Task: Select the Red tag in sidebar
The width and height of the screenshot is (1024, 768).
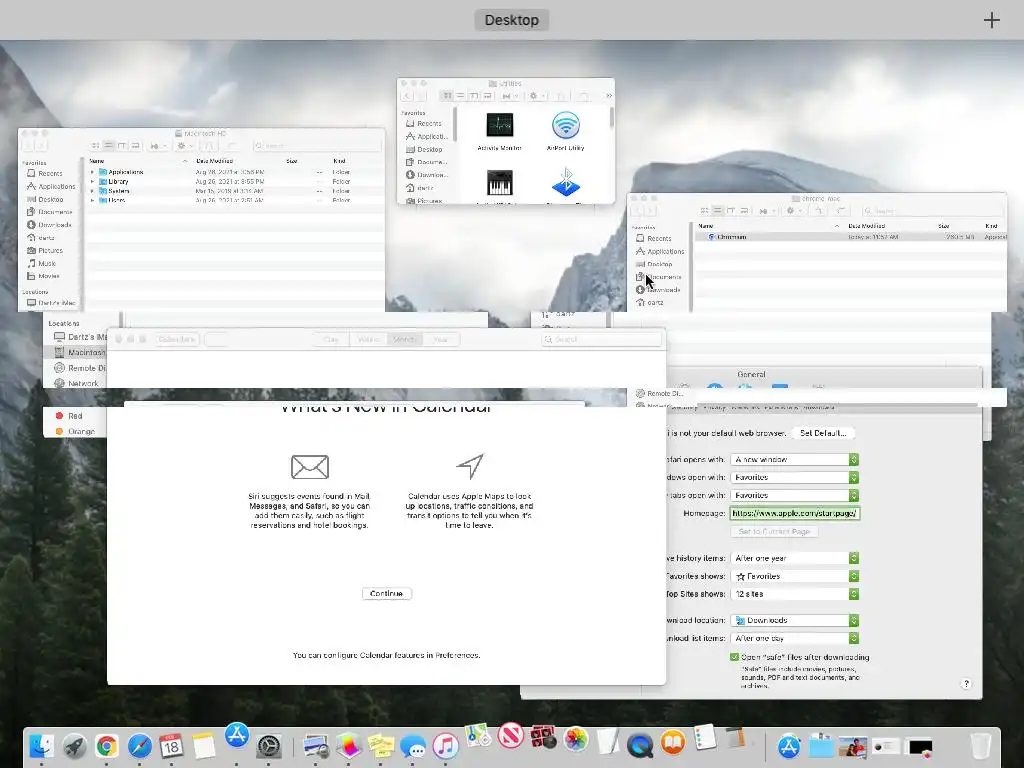Action: coord(69,416)
